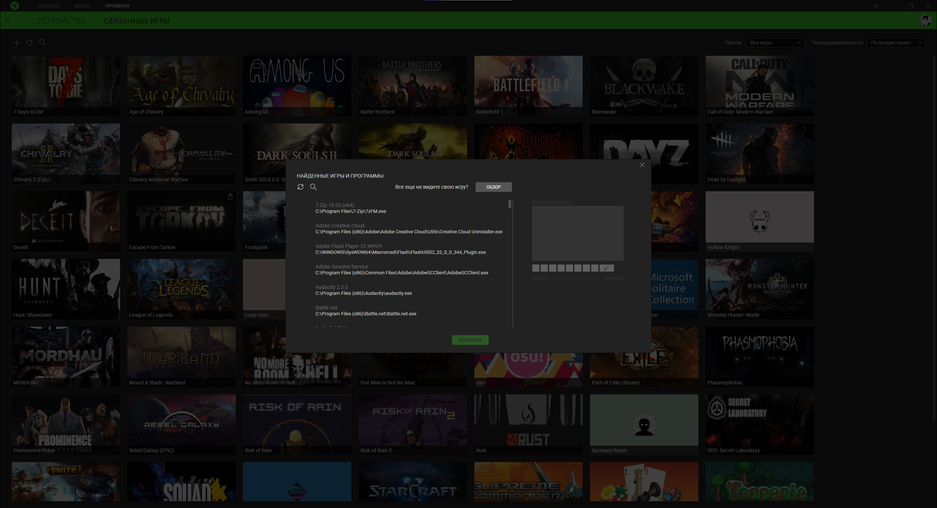The width and height of the screenshot is (937, 508).
Task: Refresh the found games and programs list
Action: 301,187
